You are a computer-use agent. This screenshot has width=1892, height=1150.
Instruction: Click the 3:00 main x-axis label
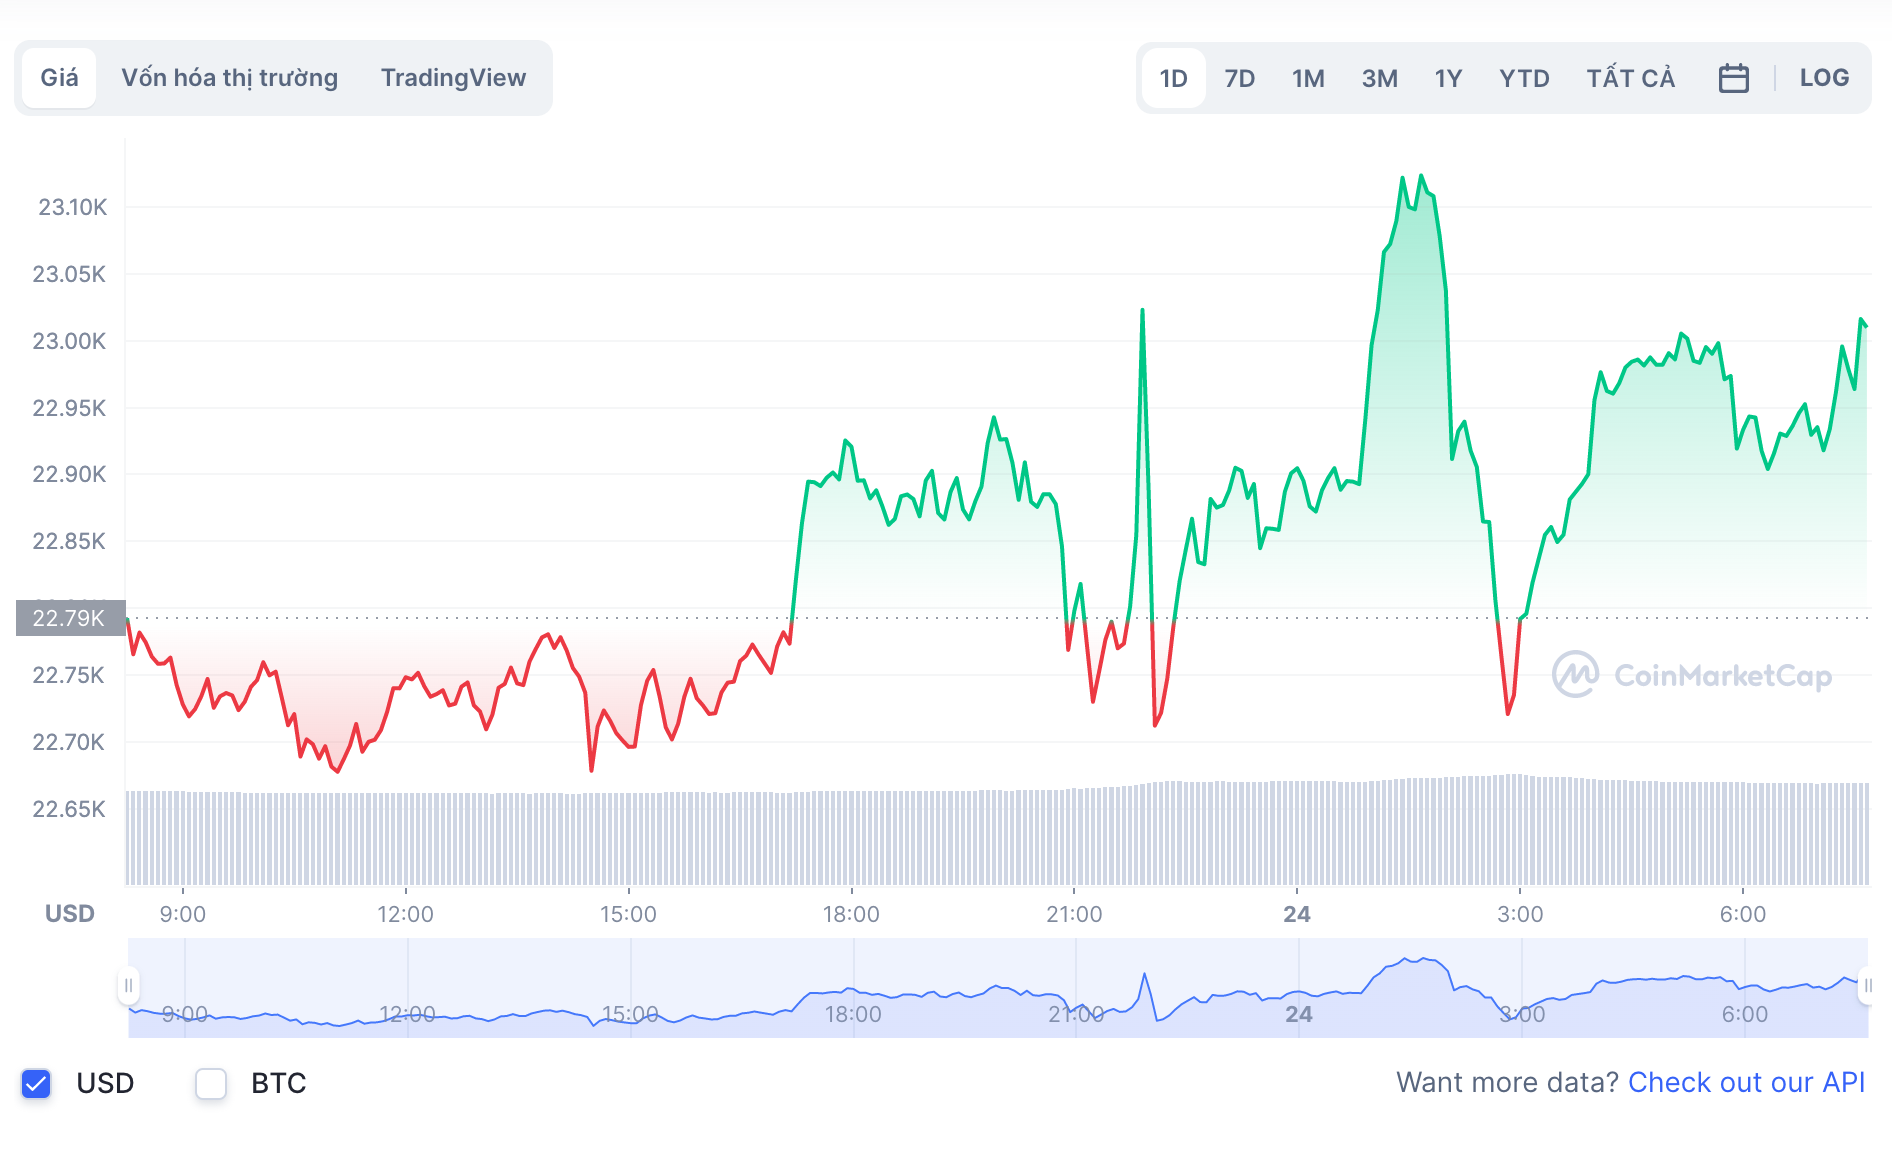1520,914
